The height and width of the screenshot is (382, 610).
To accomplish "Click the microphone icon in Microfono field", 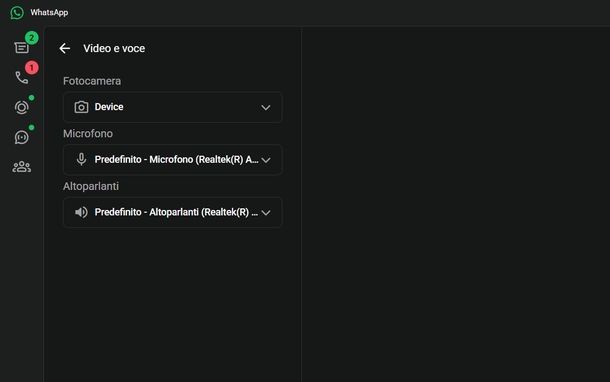I will [x=81, y=159].
